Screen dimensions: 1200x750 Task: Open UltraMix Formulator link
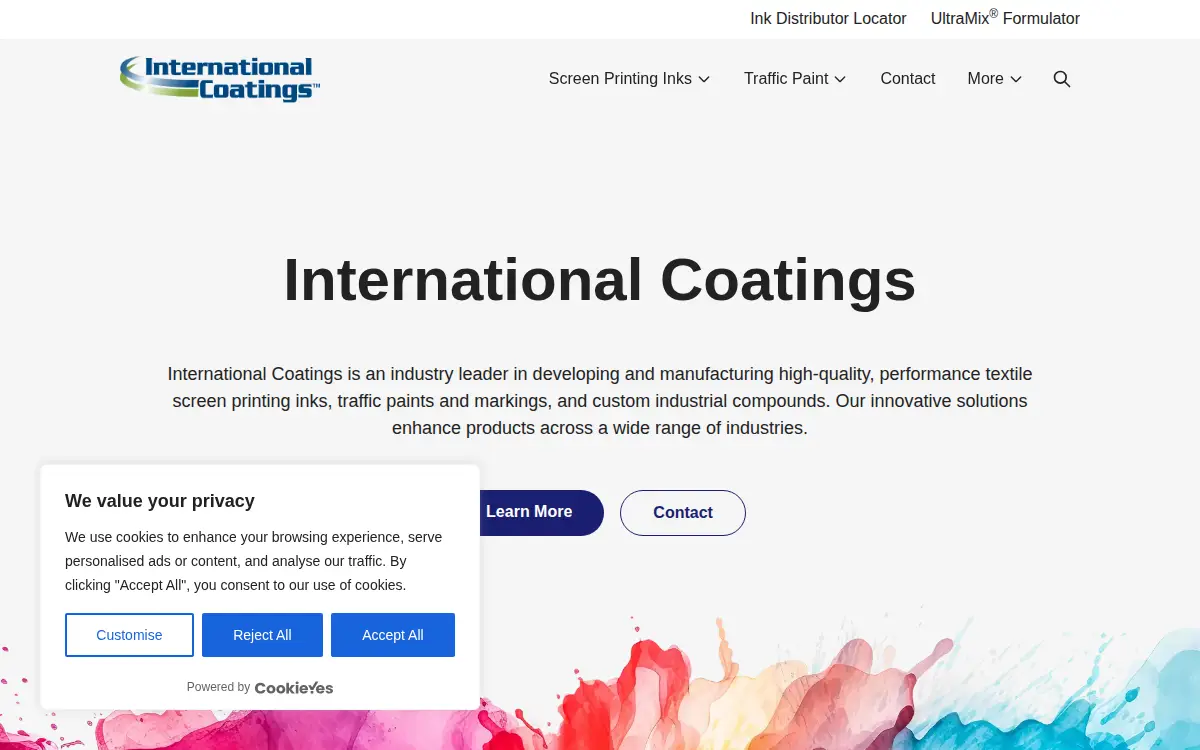click(1005, 19)
